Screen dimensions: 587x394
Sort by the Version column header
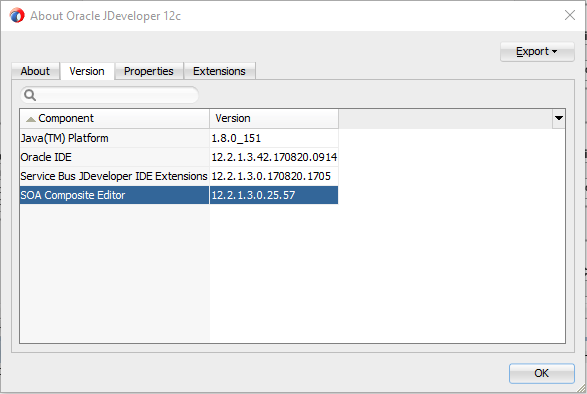(x=274, y=118)
